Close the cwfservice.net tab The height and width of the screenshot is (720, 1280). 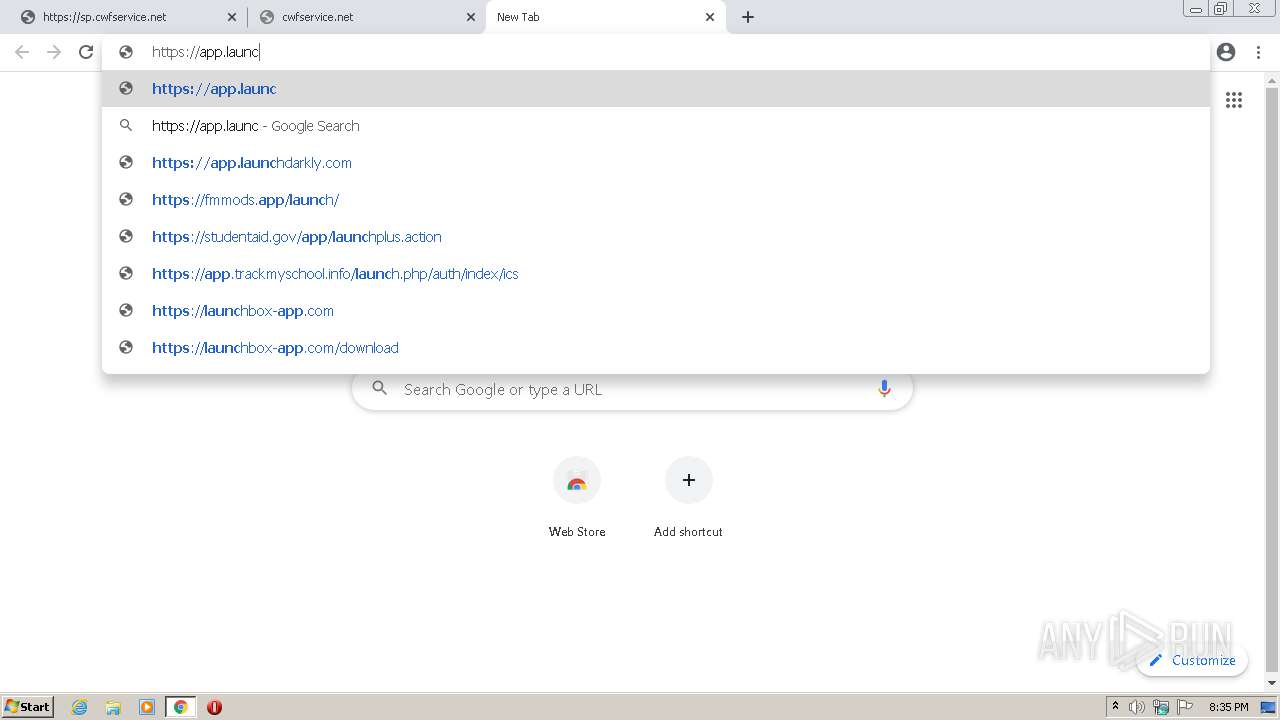click(471, 17)
